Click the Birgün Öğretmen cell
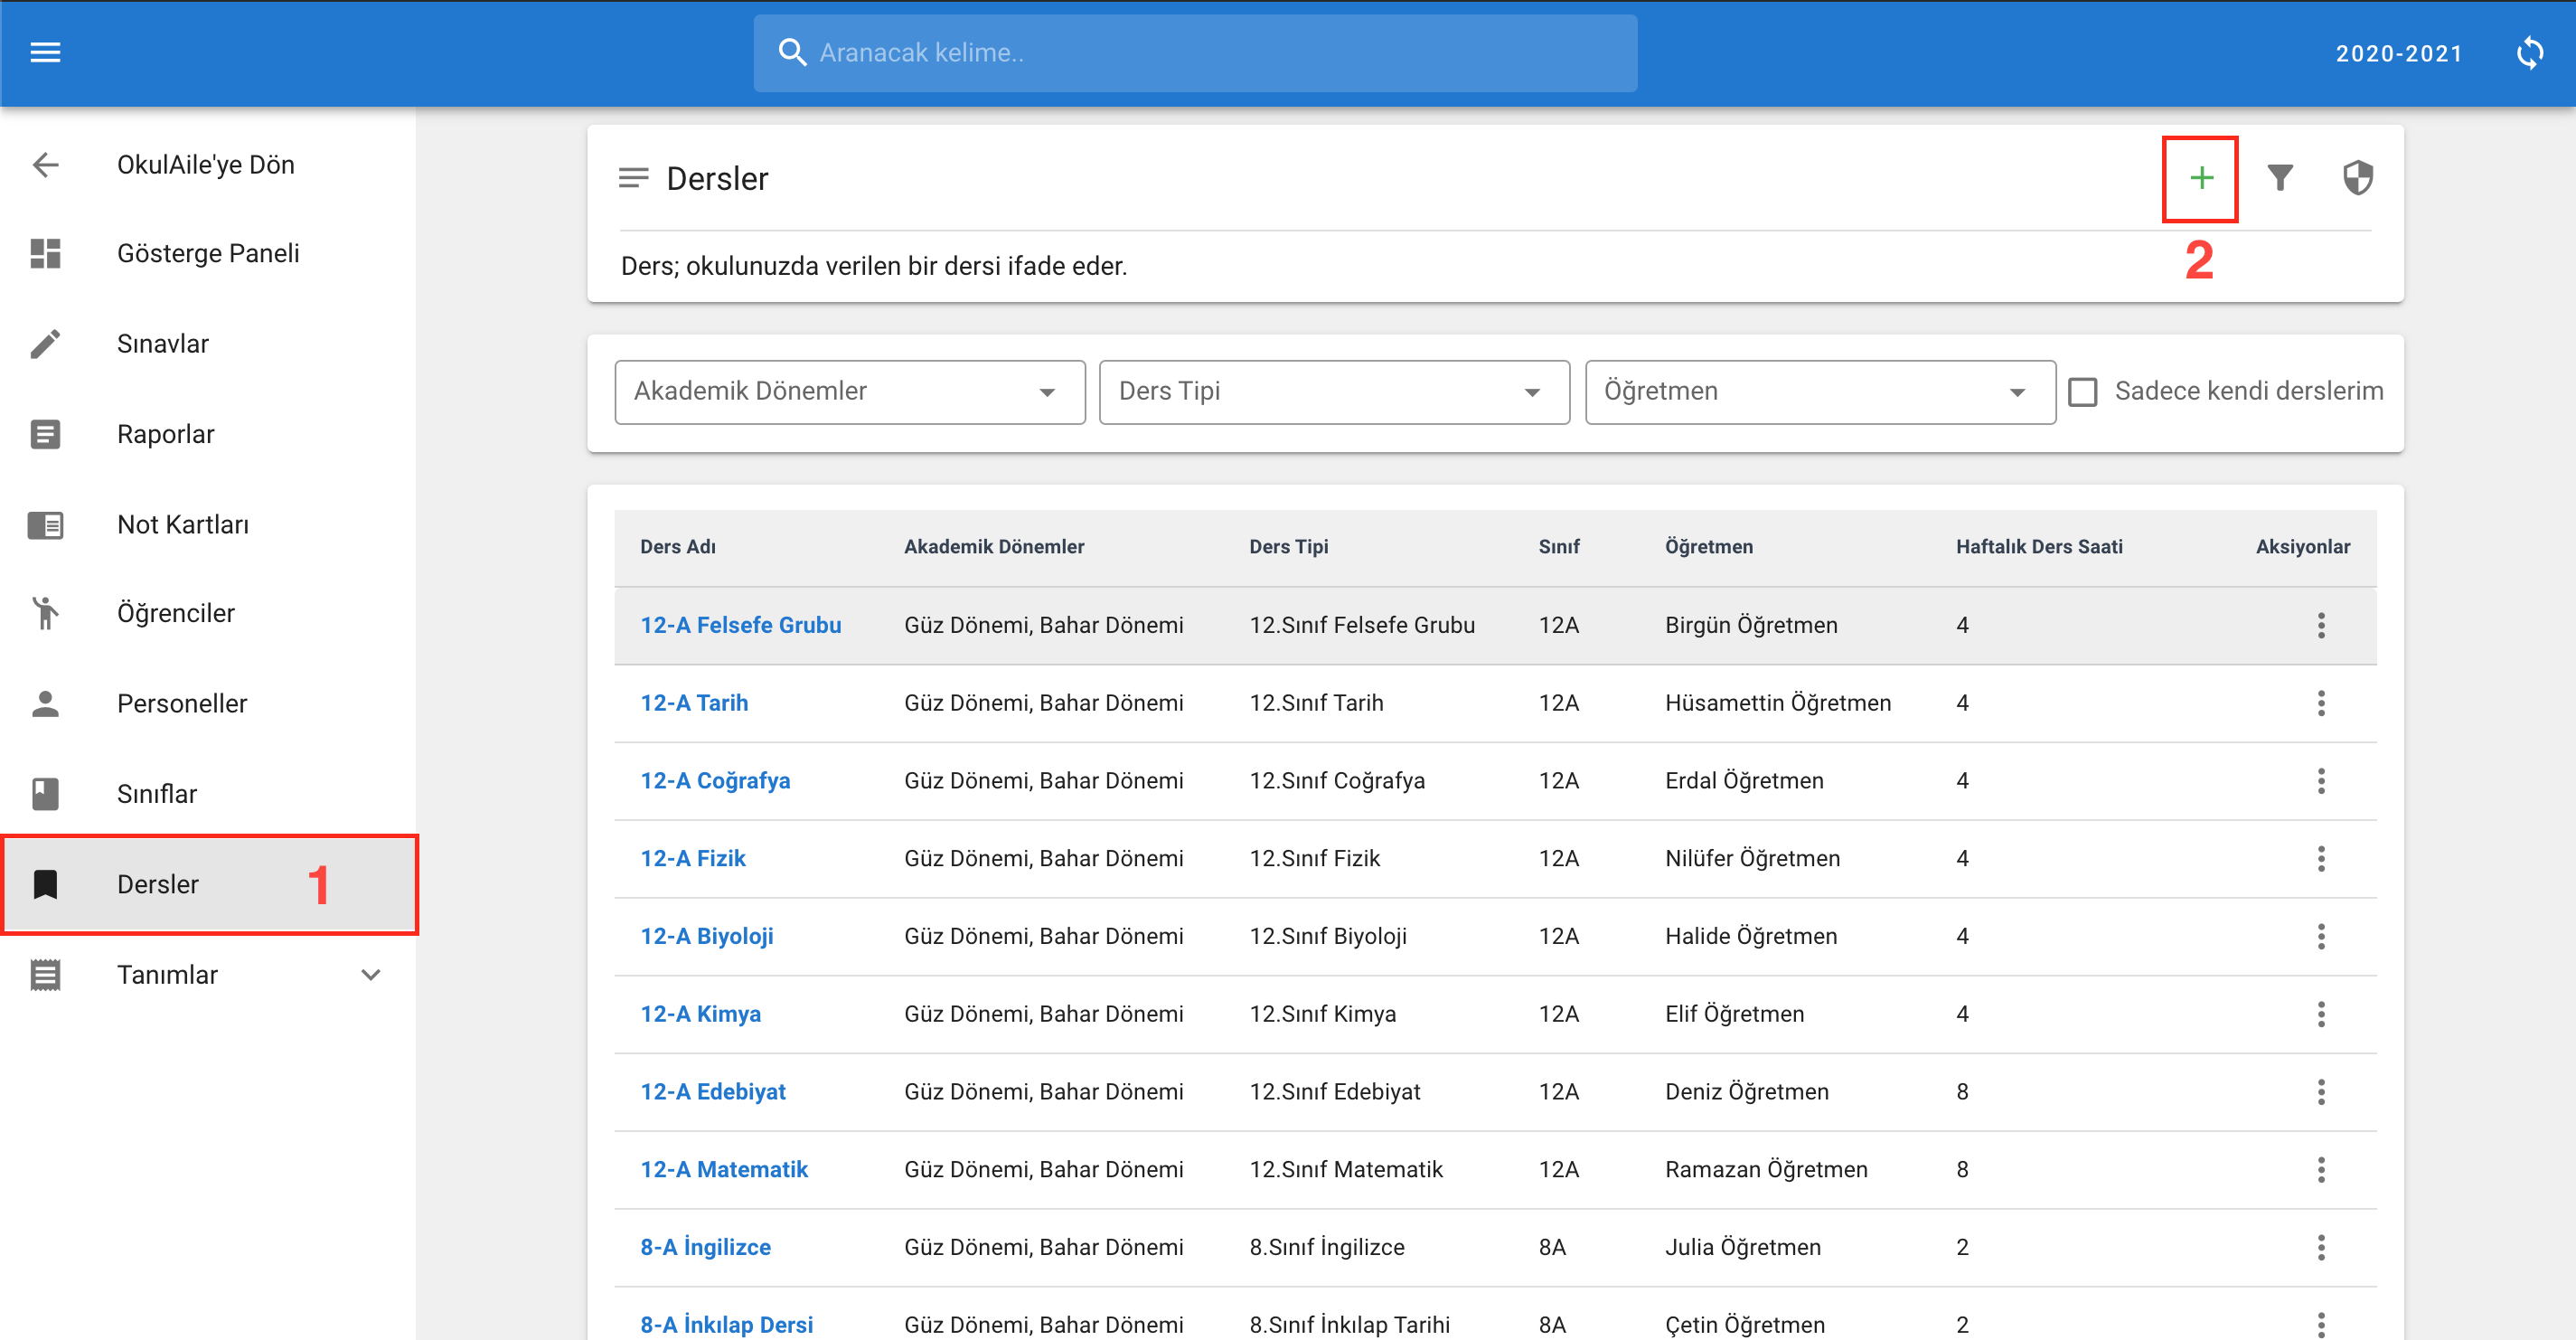 coord(1751,625)
